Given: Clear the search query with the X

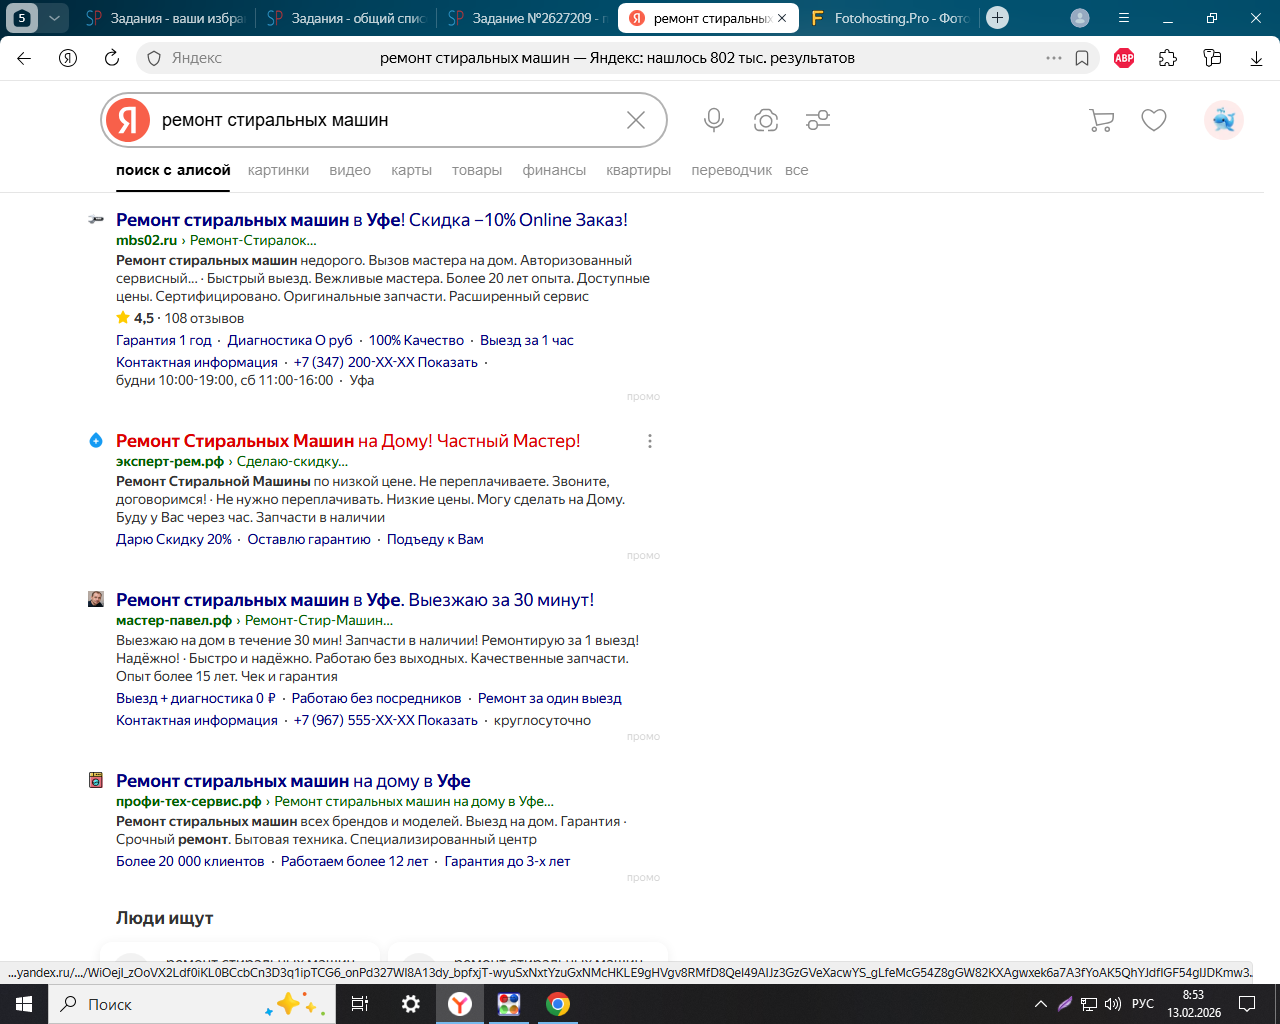Looking at the screenshot, I should [636, 120].
